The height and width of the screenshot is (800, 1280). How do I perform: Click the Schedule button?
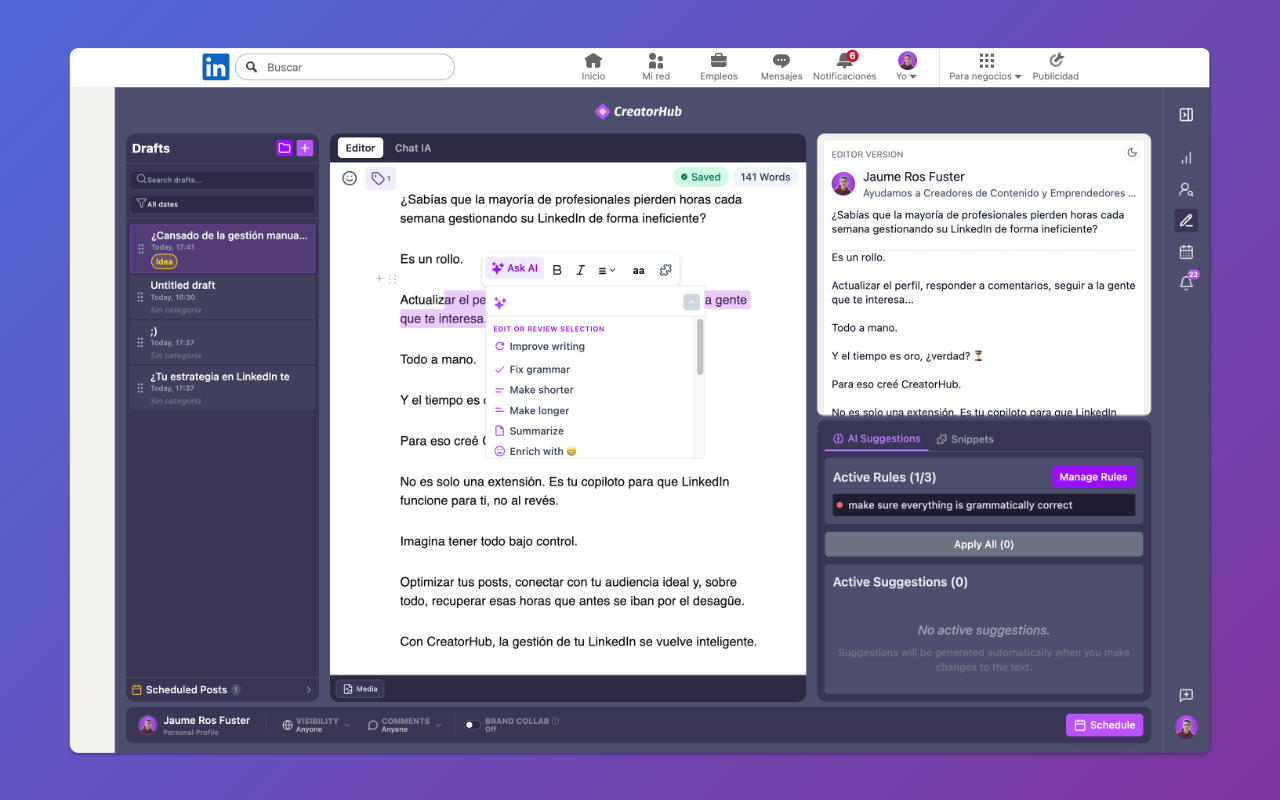click(x=1104, y=724)
